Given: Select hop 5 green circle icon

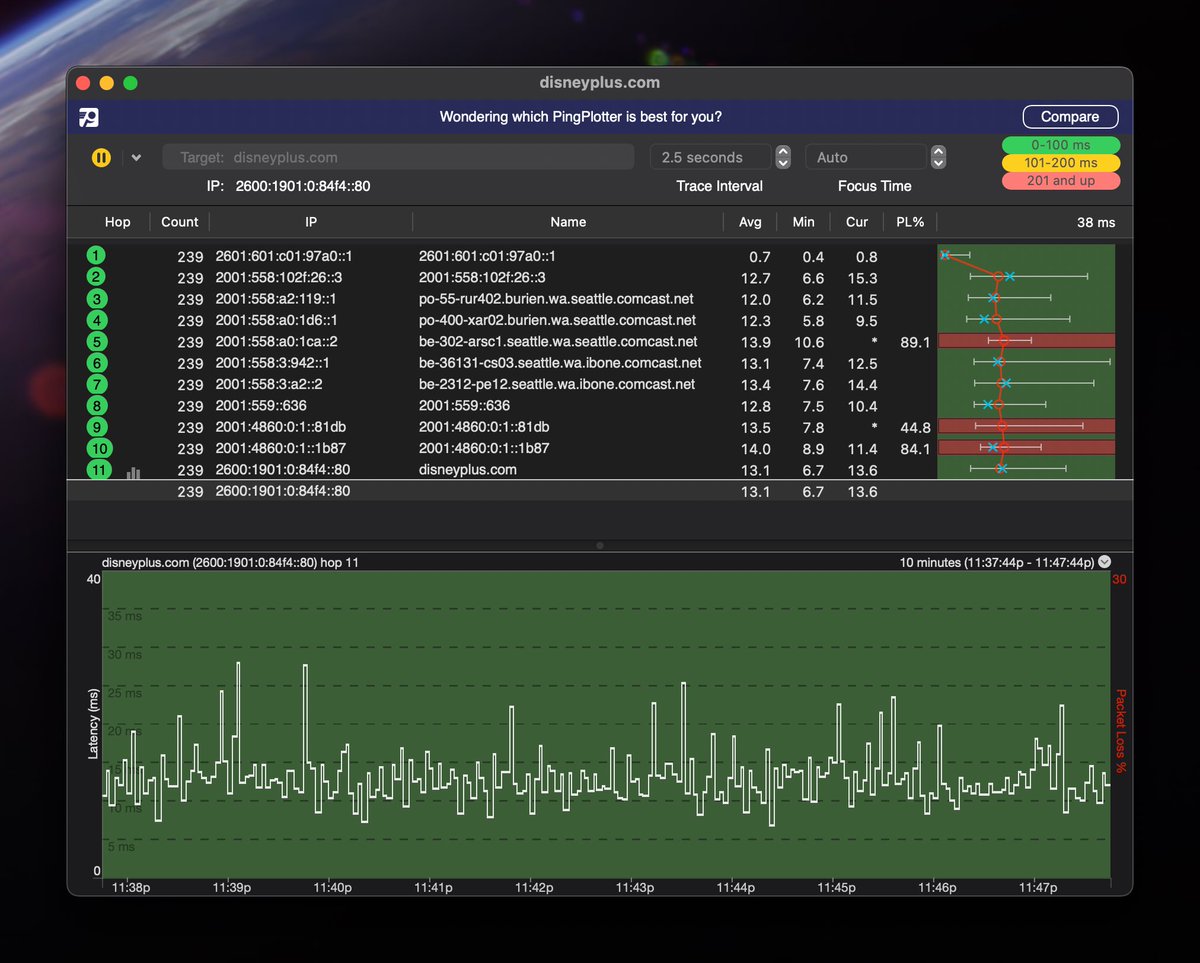Looking at the screenshot, I should coord(96,342).
